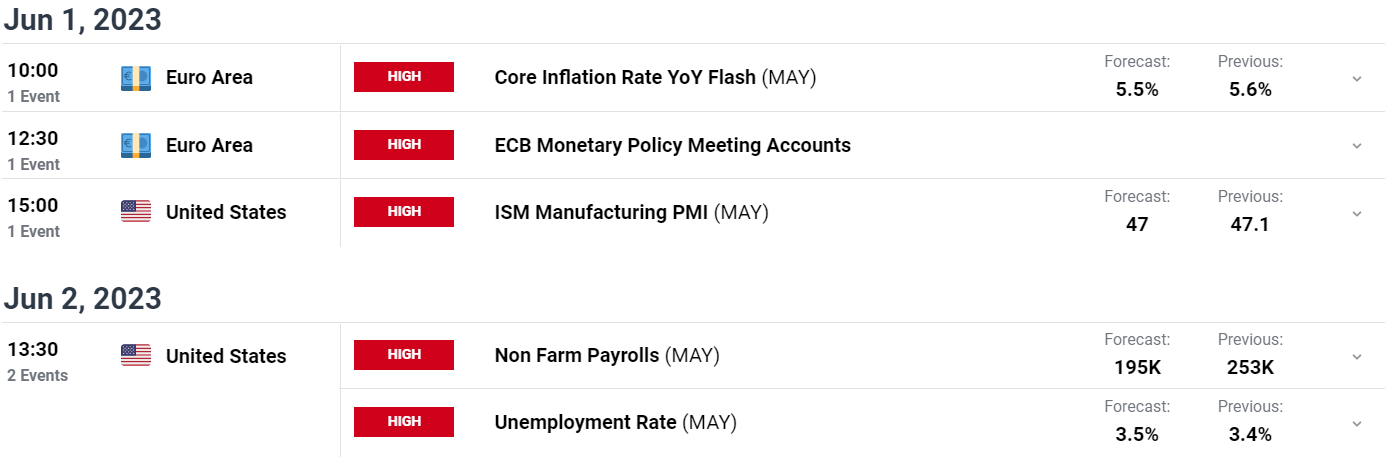Click the Euro banknote icon at 10:00
Screen dimensions: 1385x460
point(136,78)
